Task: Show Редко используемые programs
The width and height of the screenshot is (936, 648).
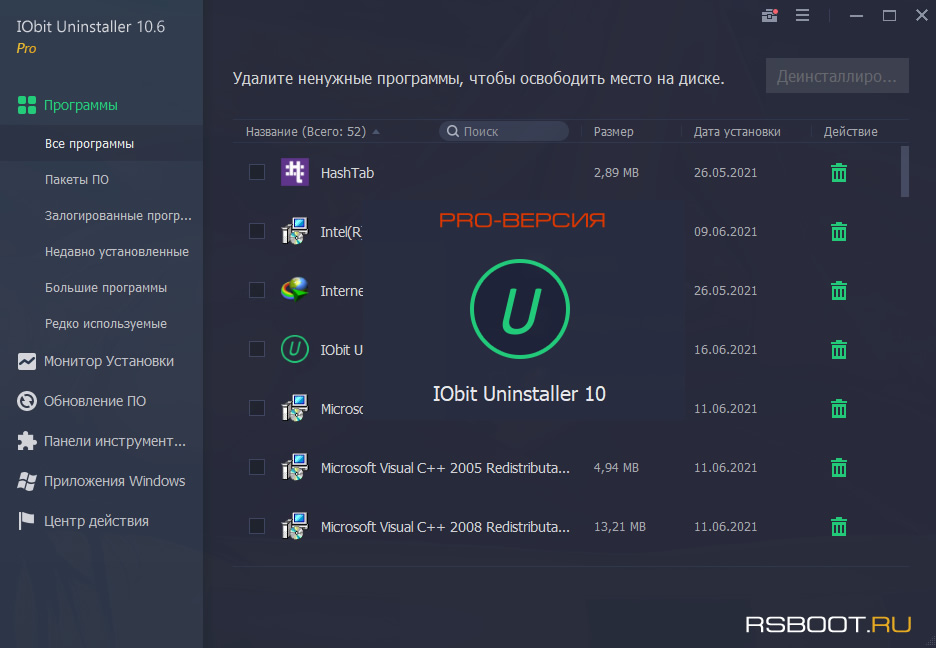Action: 106,323
